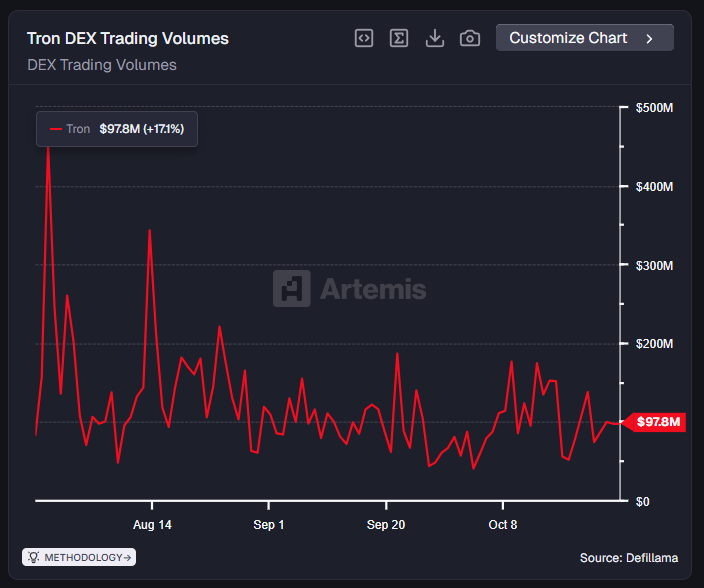The height and width of the screenshot is (588, 704).
Task: Click the $200M axis label
Action: pos(654,344)
